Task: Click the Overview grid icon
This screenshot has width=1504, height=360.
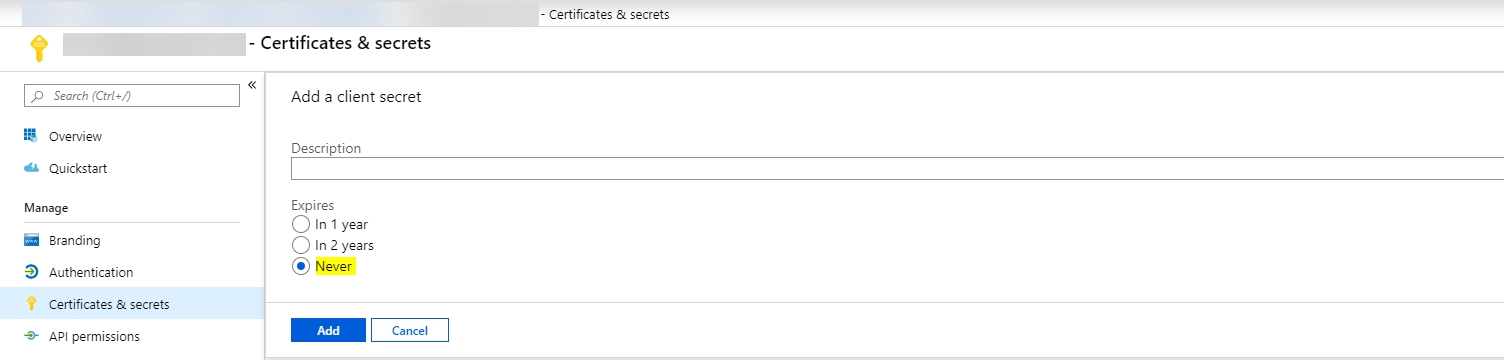Action: coord(30,136)
